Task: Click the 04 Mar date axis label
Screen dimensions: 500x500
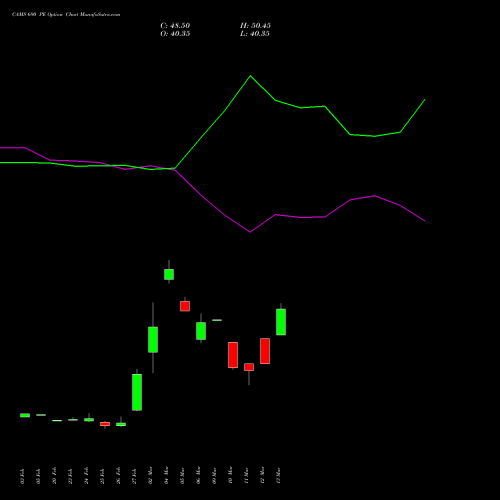Action: pos(166,475)
